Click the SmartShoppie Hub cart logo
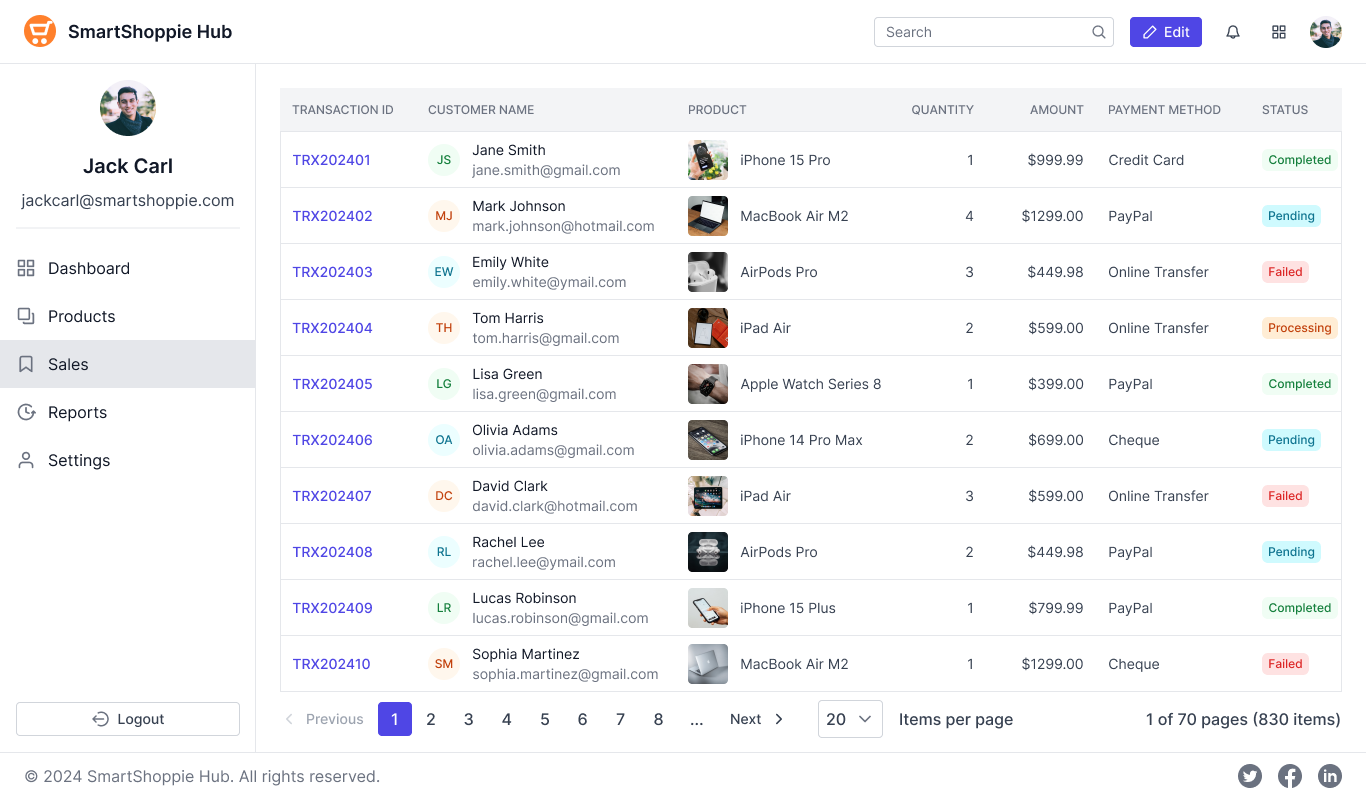The height and width of the screenshot is (800, 1366). tap(40, 32)
